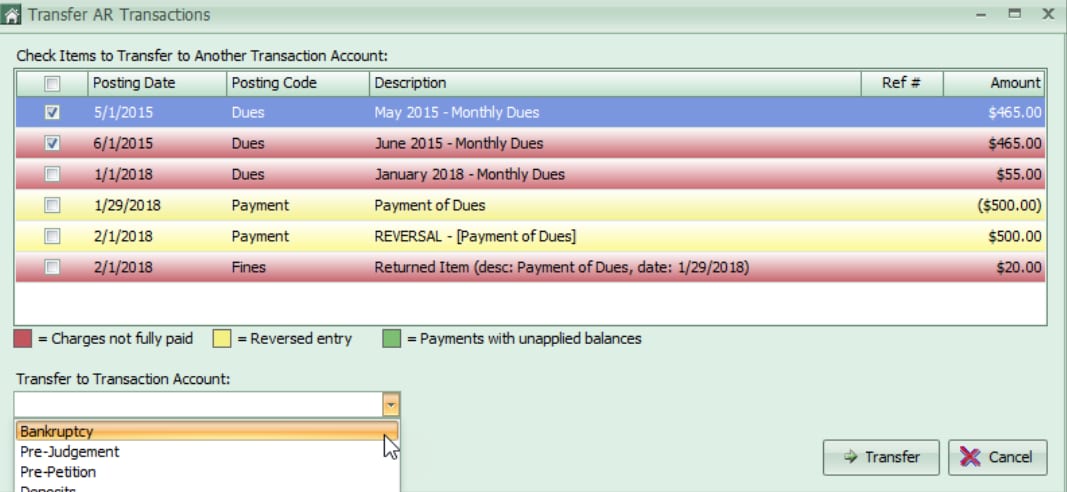Minimize the Transfer AR Transactions window
Image resolution: width=1067 pixels, height=492 pixels.
point(981,14)
